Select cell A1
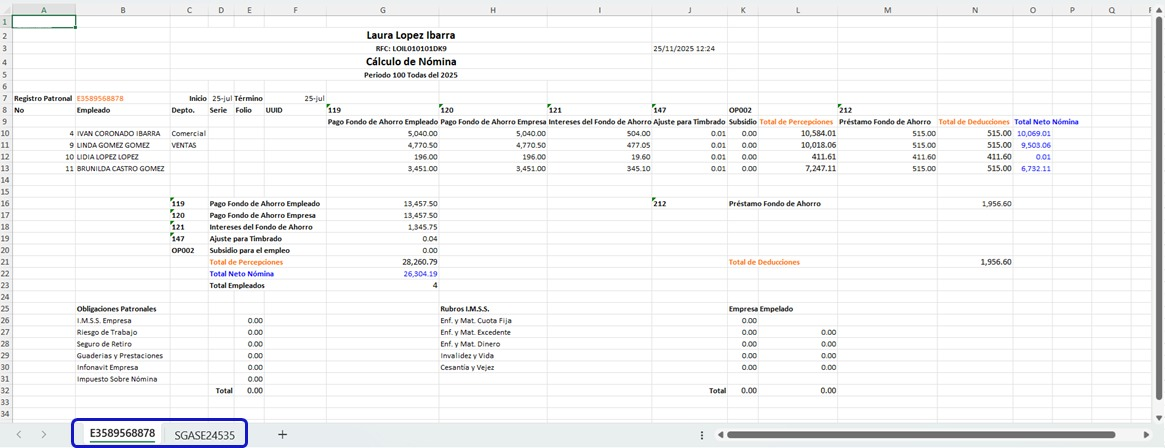The width and height of the screenshot is (1165, 448). coord(44,22)
